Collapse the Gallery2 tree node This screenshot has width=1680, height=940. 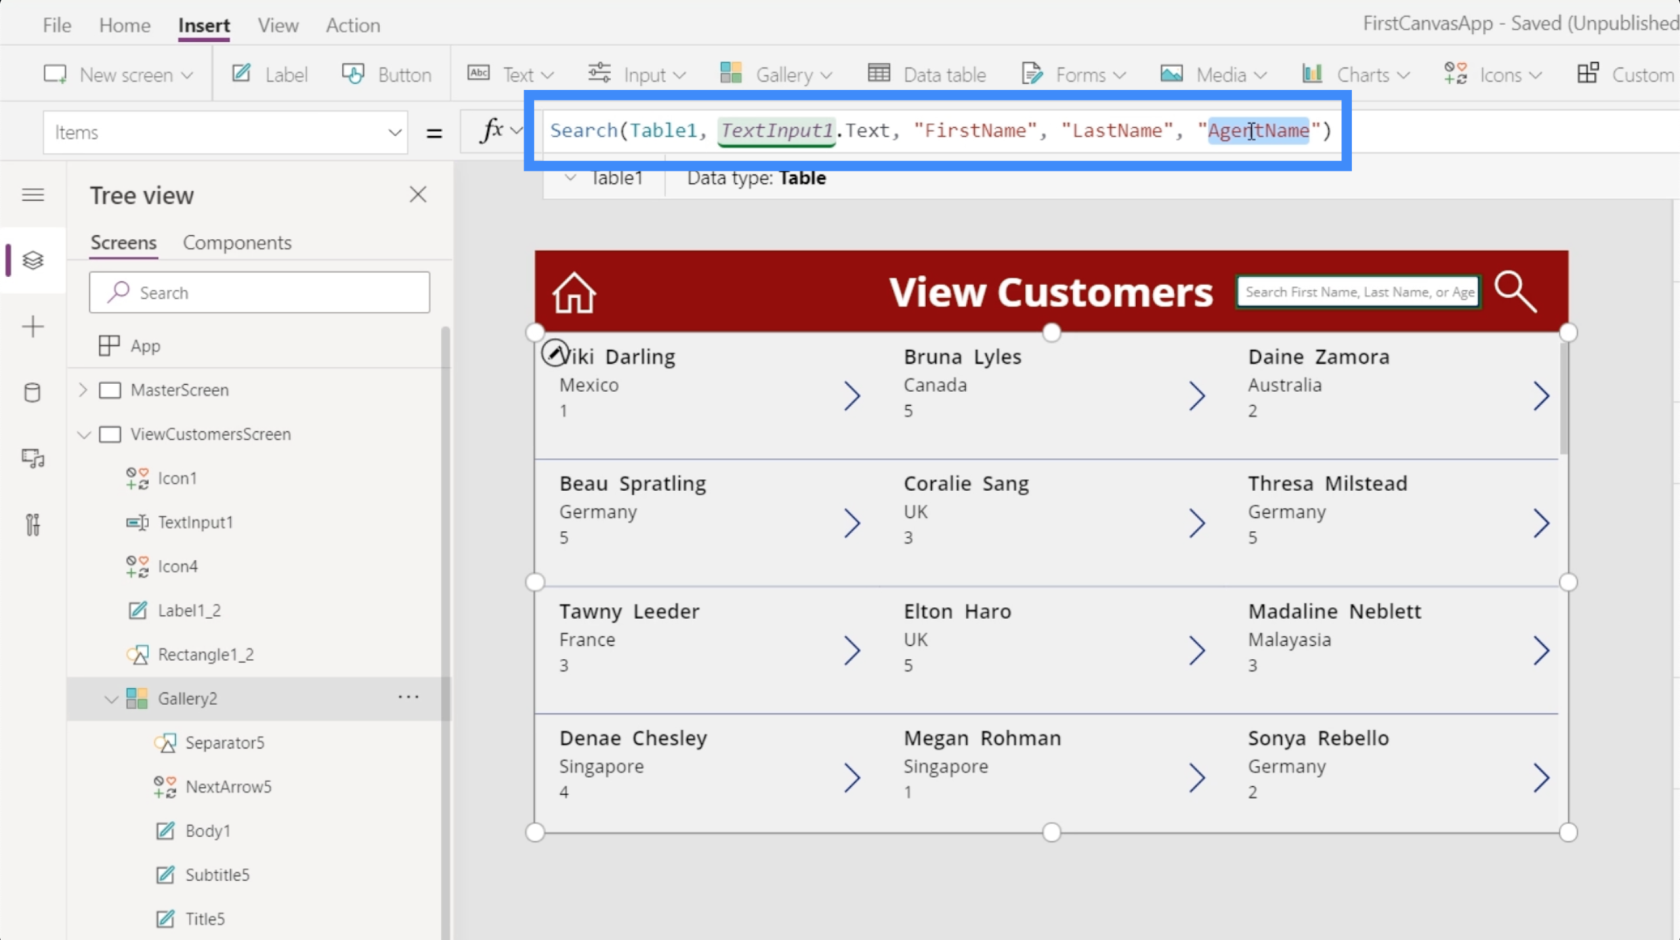click(x=111, y=699)
